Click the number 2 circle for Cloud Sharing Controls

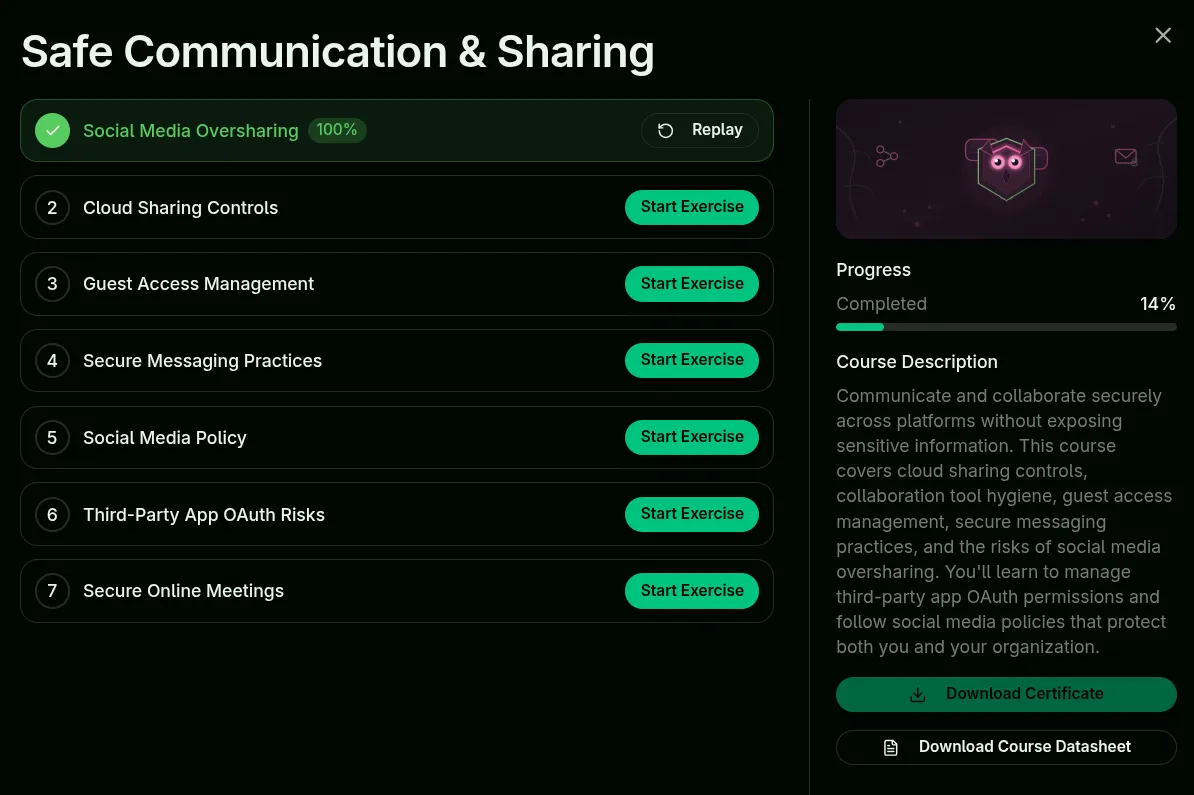coord(53,208)
